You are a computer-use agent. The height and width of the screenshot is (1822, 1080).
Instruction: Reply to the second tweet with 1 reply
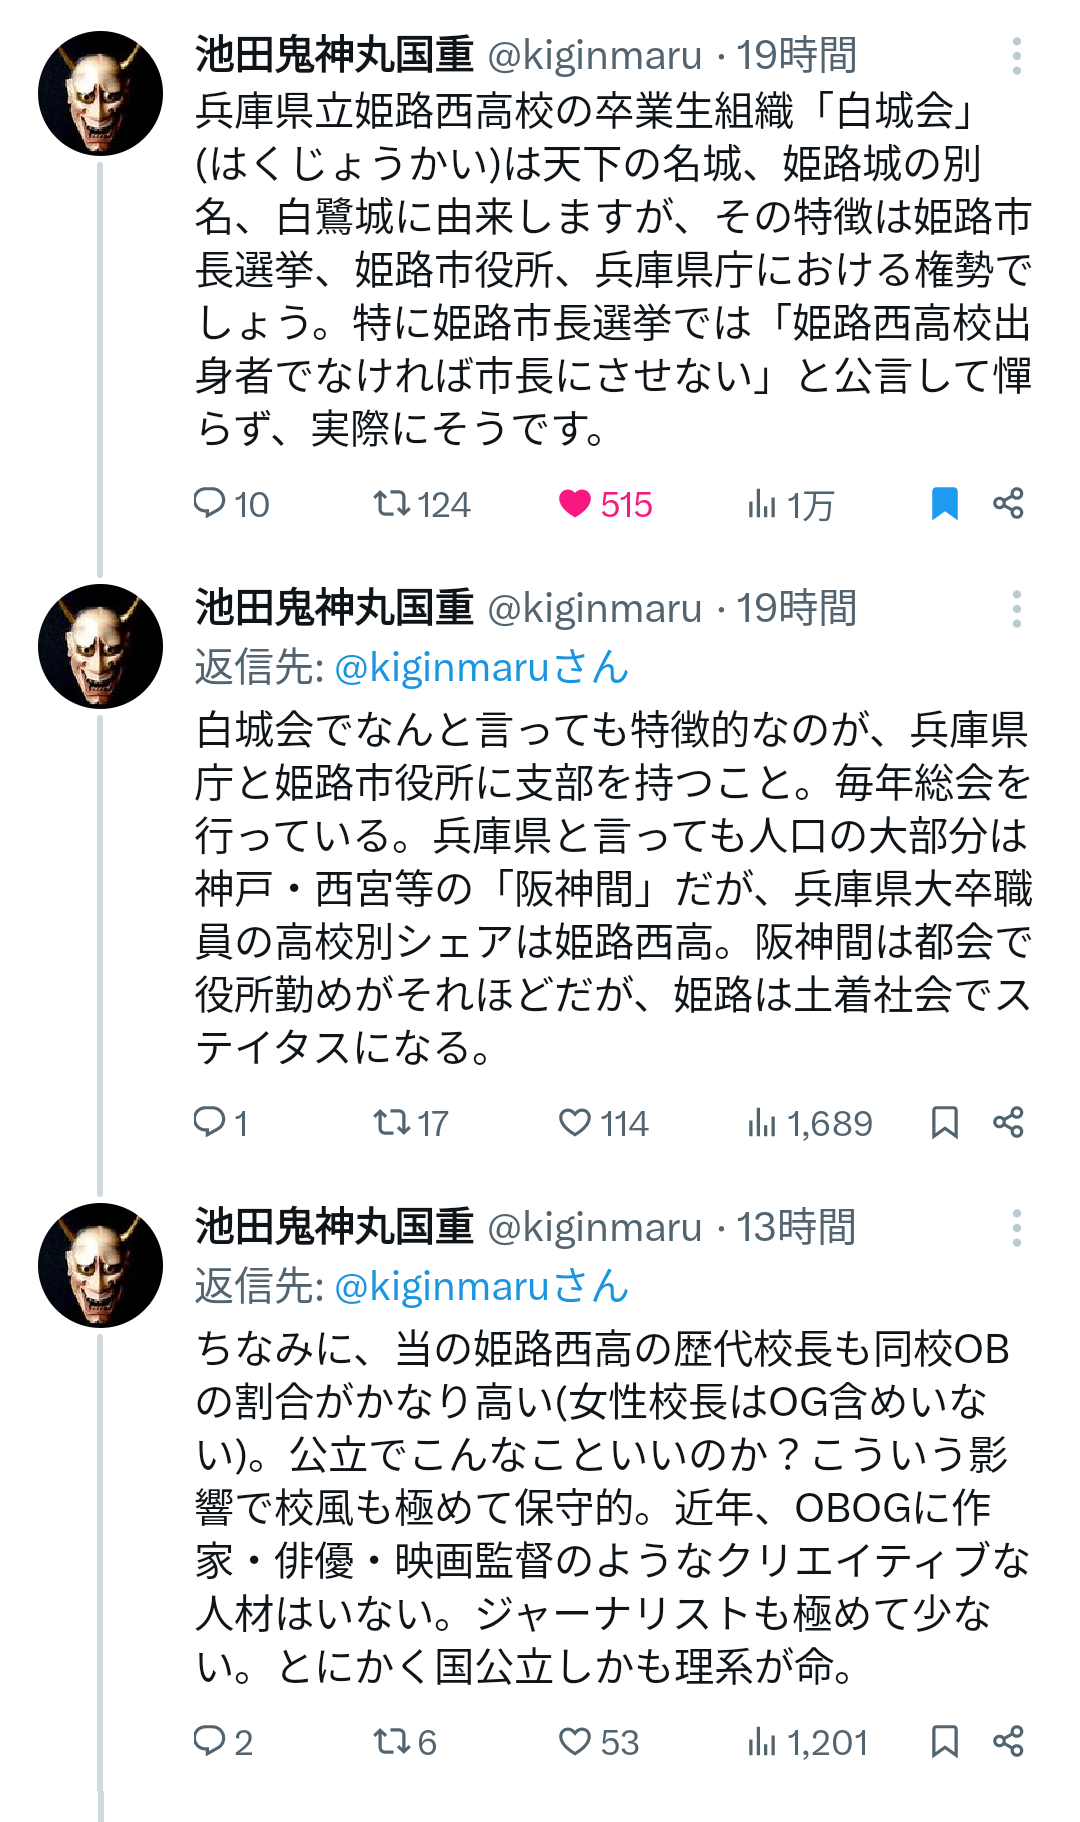pyautogui.click(x=209, y=1122)
